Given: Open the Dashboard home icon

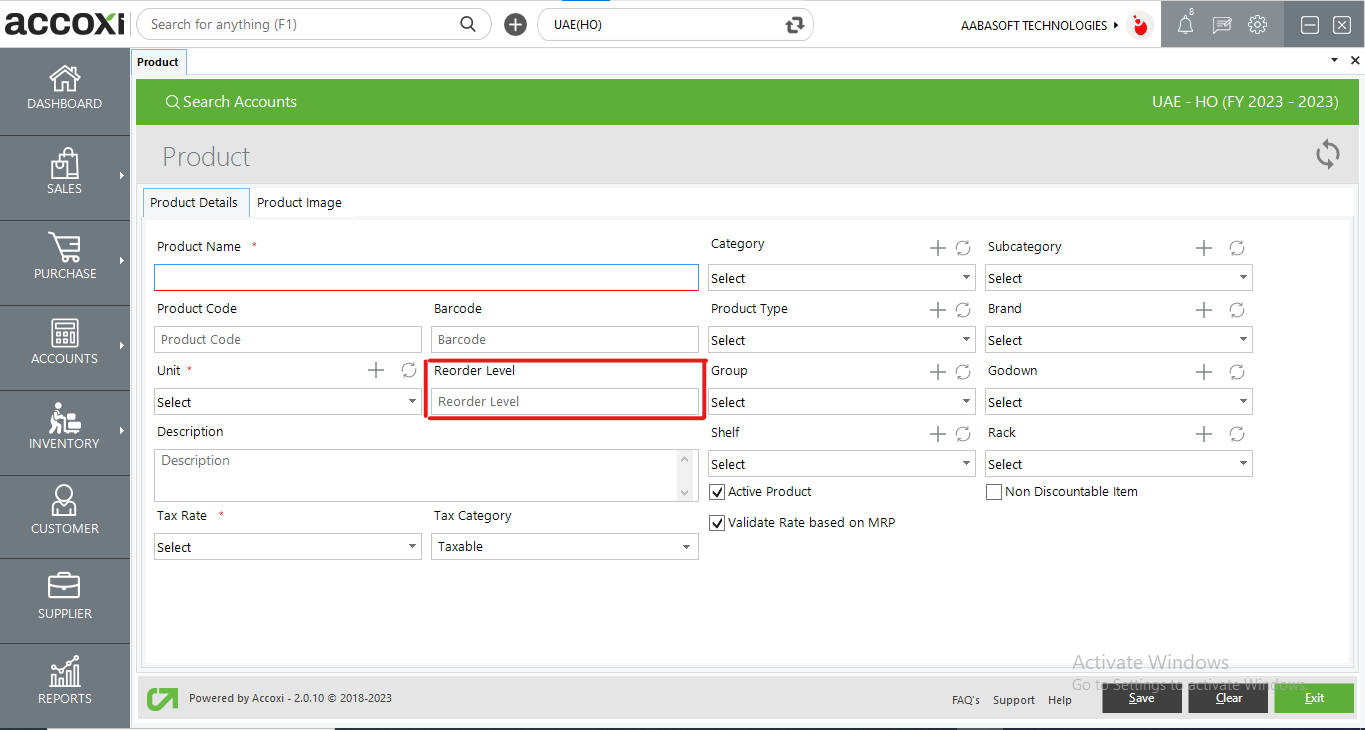Looking at the screenshot, I should pyautogui.click(x=64, y=79).
